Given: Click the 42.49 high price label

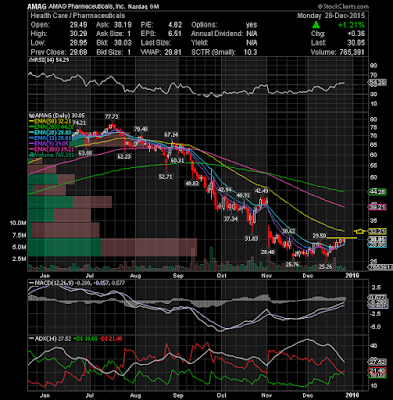Looking at the screenshot, I should click(x=261, y=191).
